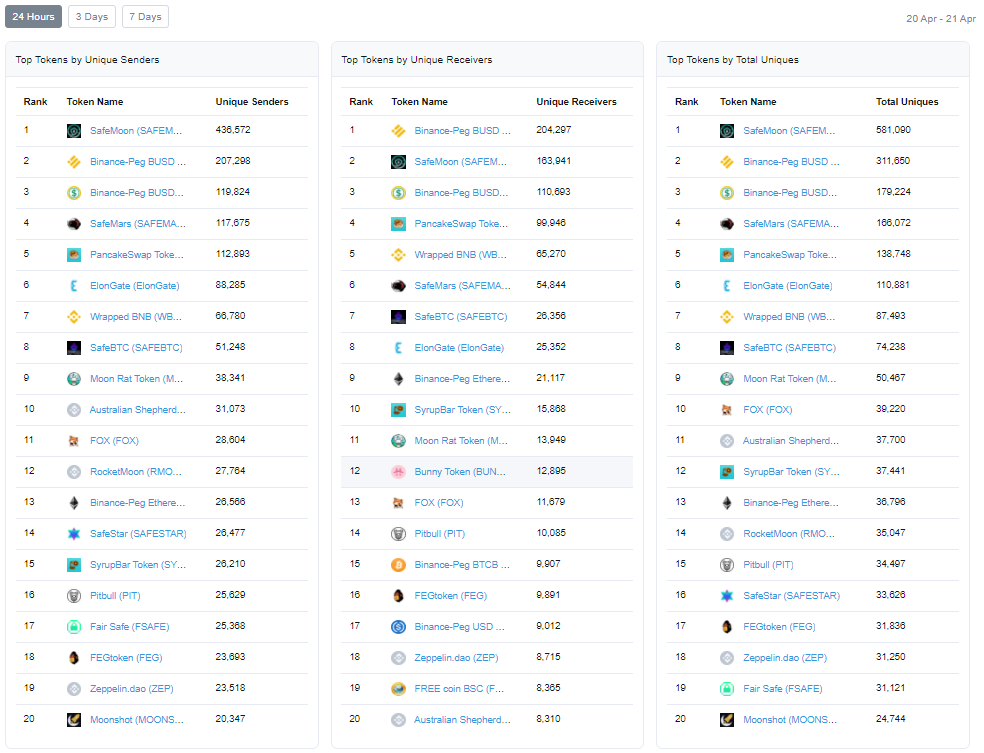984x753 pixels.
Task: Open Zeppelin.dao (ZEP) link in Unique Senders table
Action: click(x=132, y=688)
